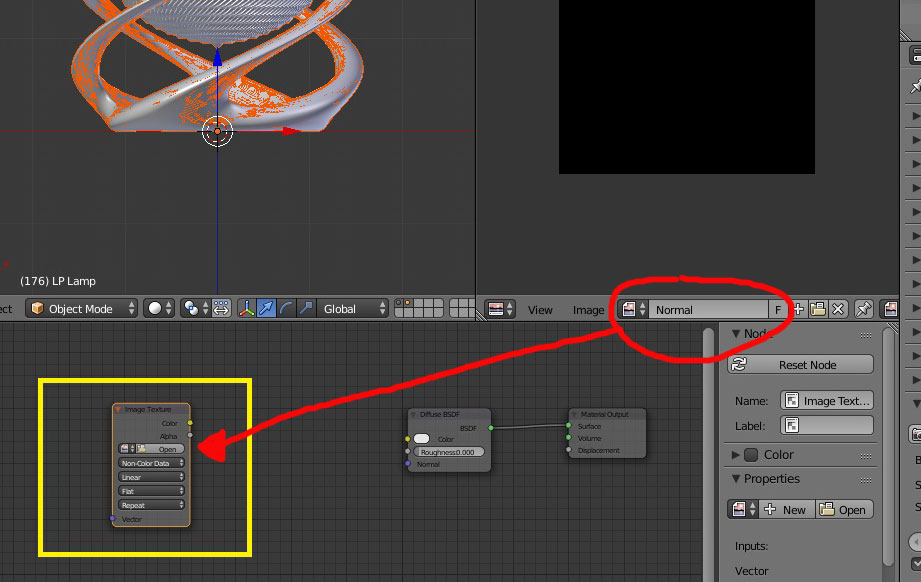Screen dimensions: 921x582
Task: Click the viewport shading sphere icon
Action: [x=154, y=309]
